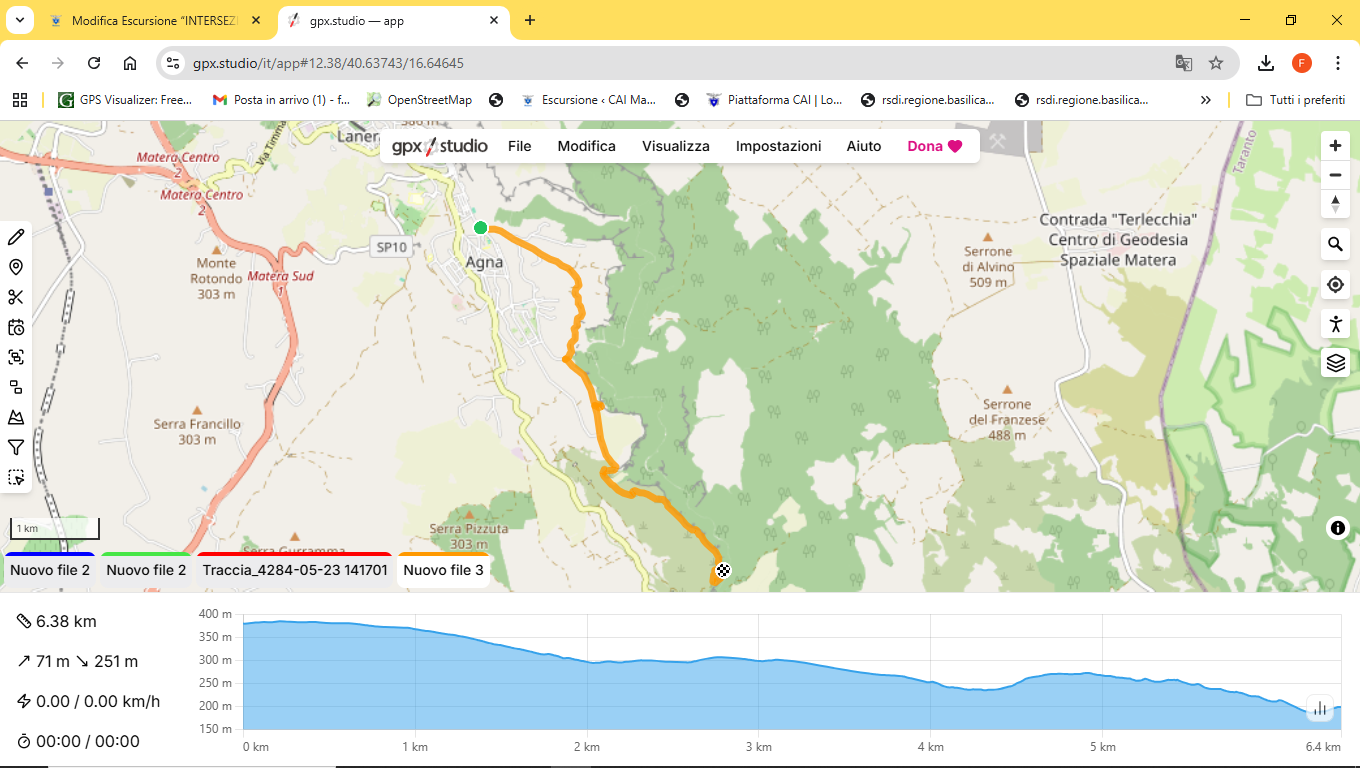Select the waypoint pin tool
This screenshot has height=768, width=1360.
[x=16, y=267]
